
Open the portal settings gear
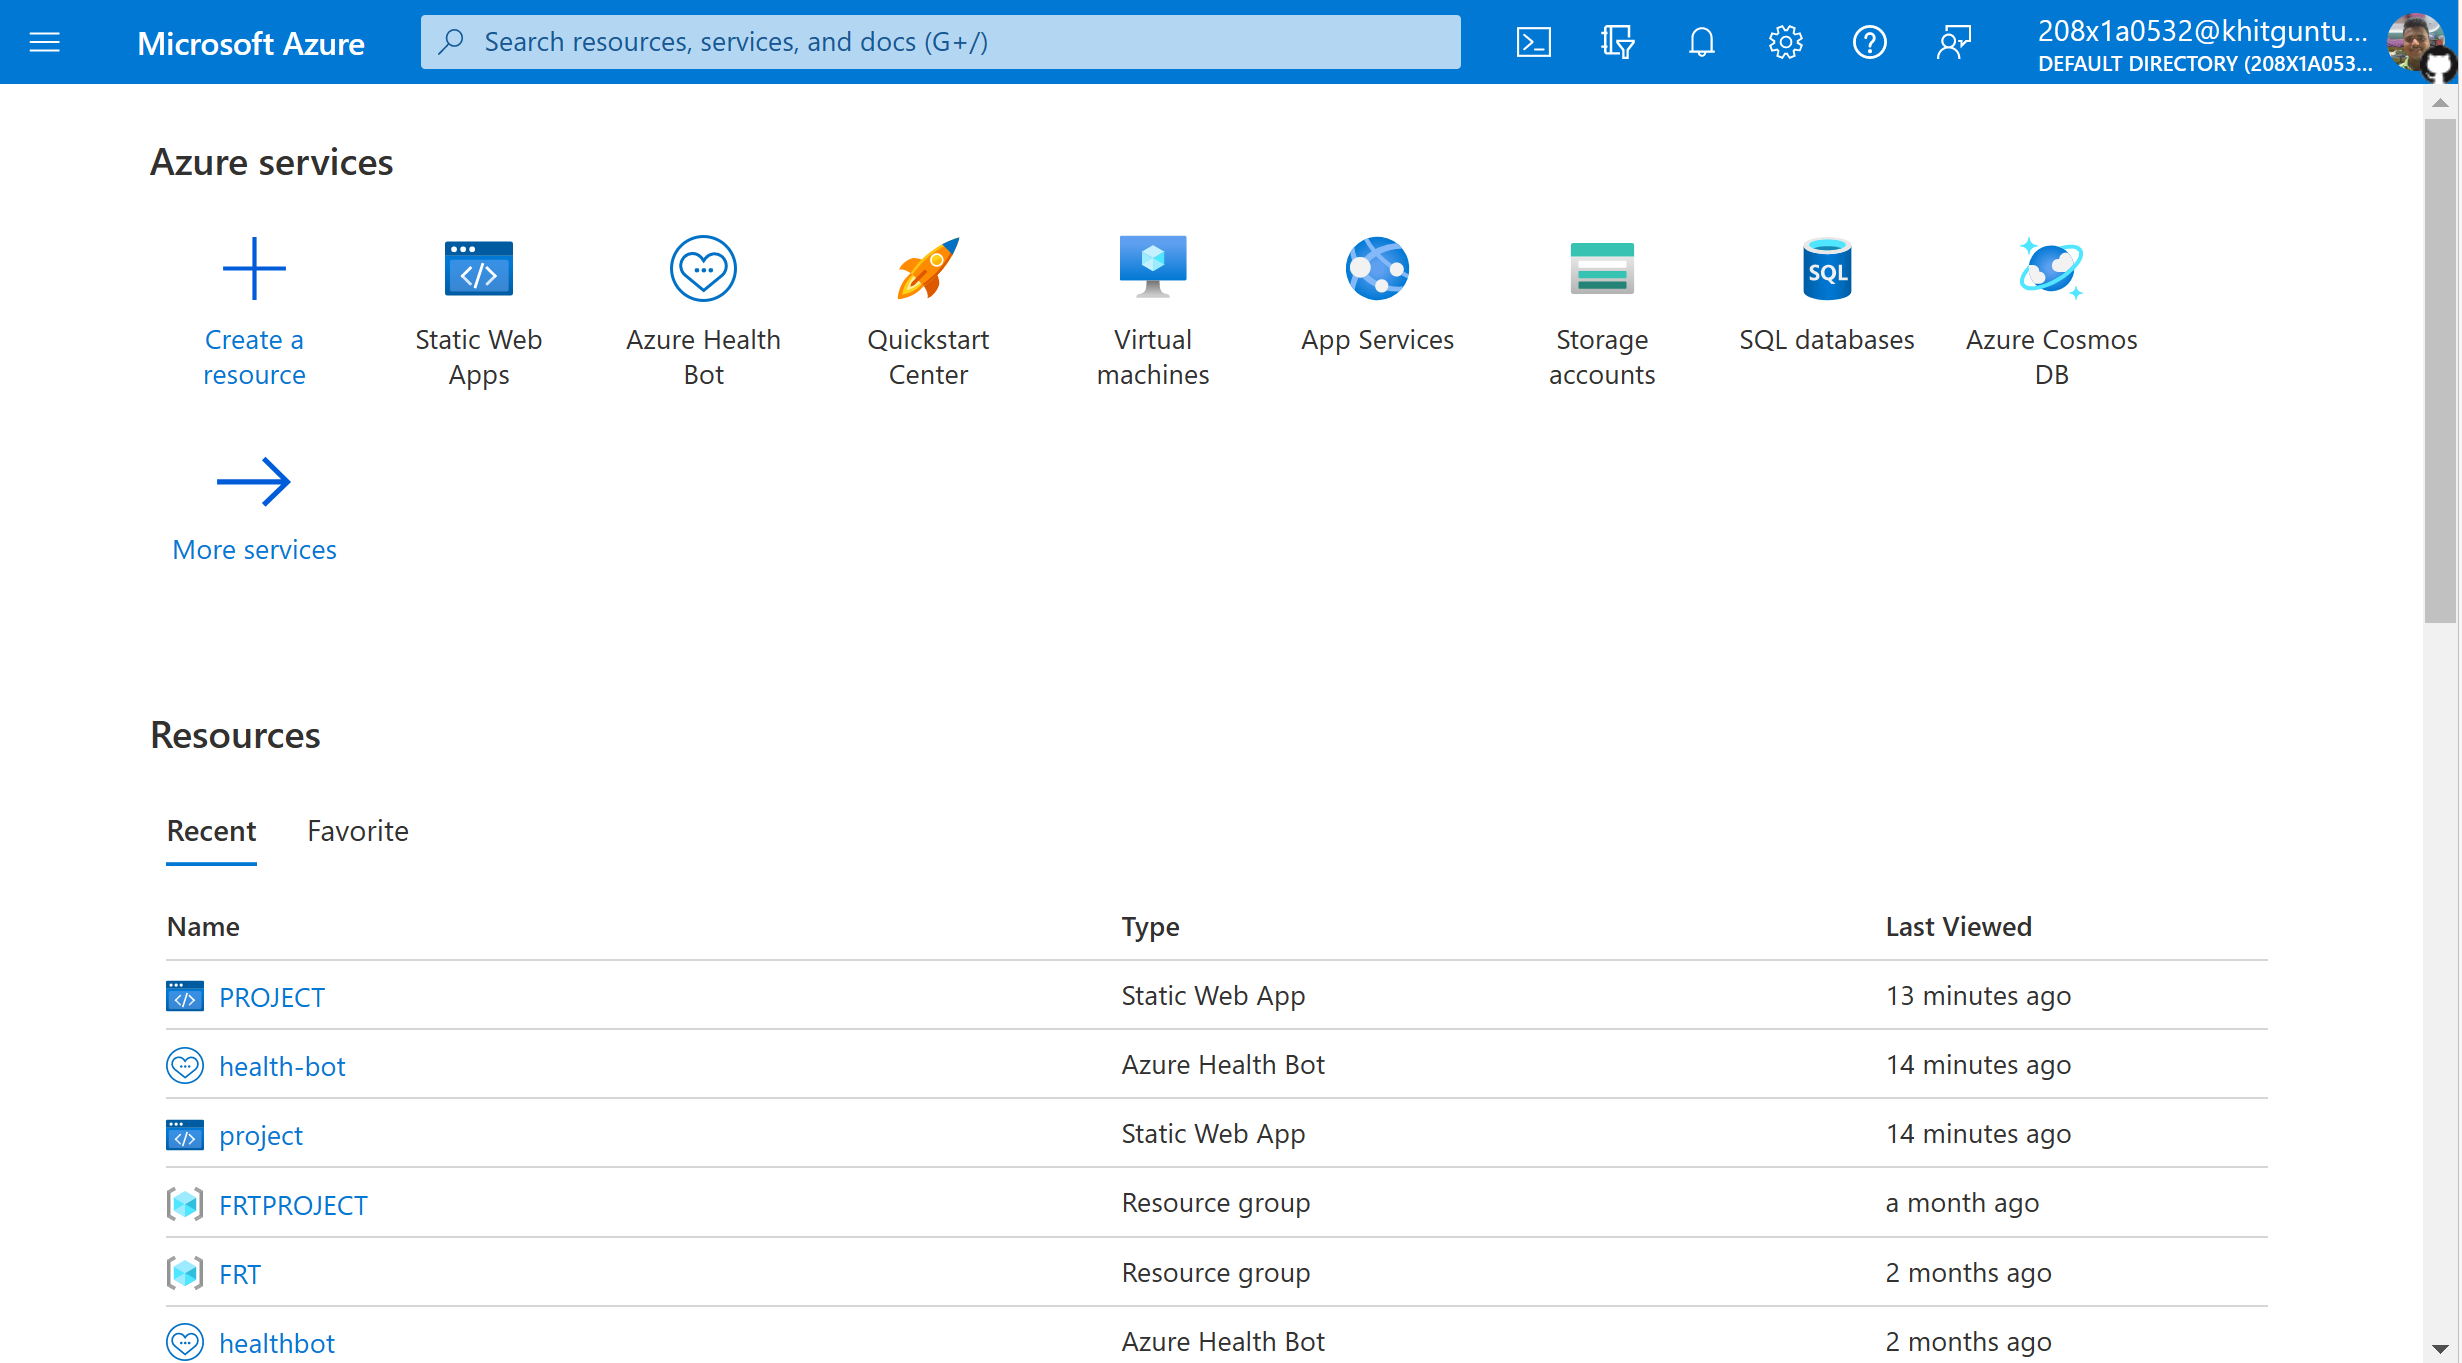[1786, 42]
